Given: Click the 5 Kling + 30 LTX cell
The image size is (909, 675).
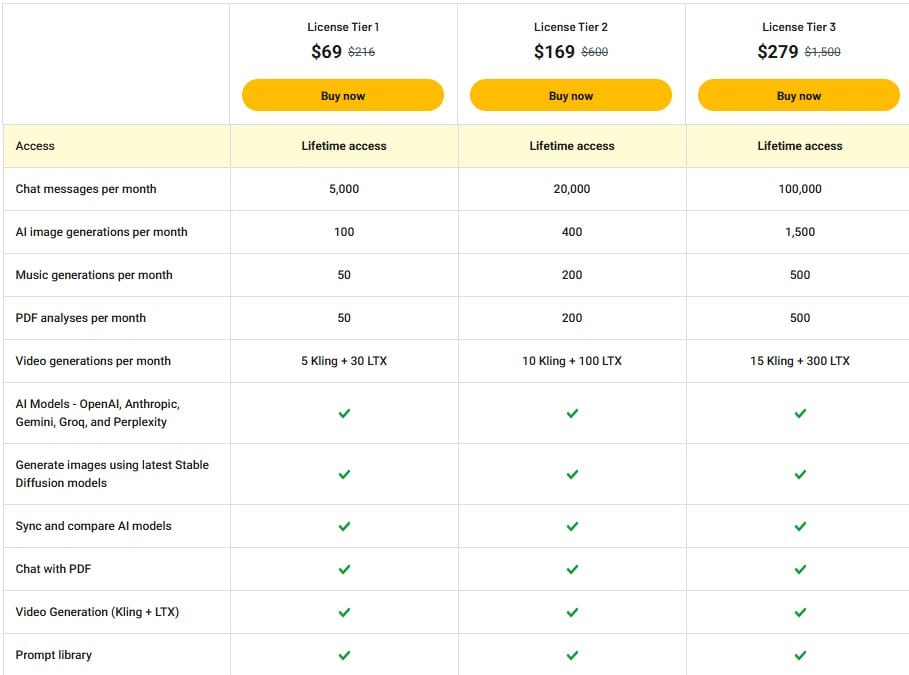Looking at the screenshot, I should pyautogui.click(x=344, y=361).
